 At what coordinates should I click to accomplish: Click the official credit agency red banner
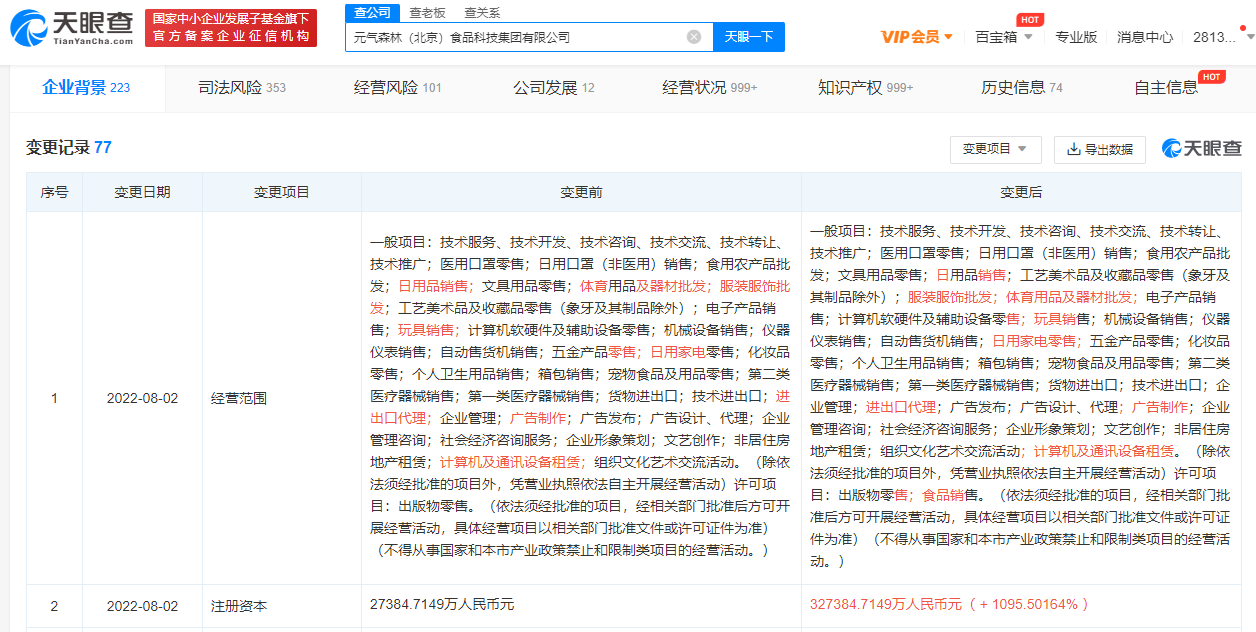tap(231, 28)
